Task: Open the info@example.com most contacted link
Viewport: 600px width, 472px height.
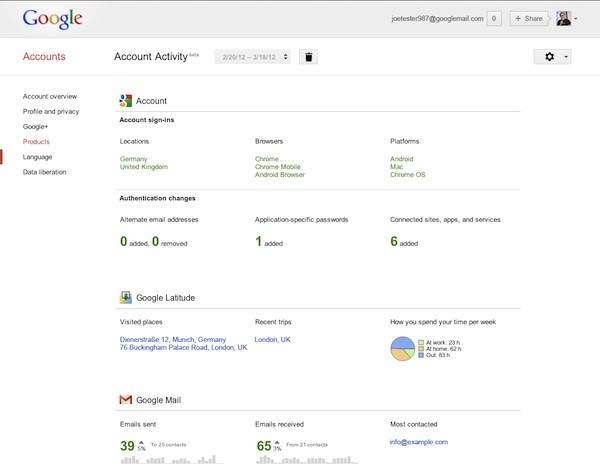Action: [419, 442]
